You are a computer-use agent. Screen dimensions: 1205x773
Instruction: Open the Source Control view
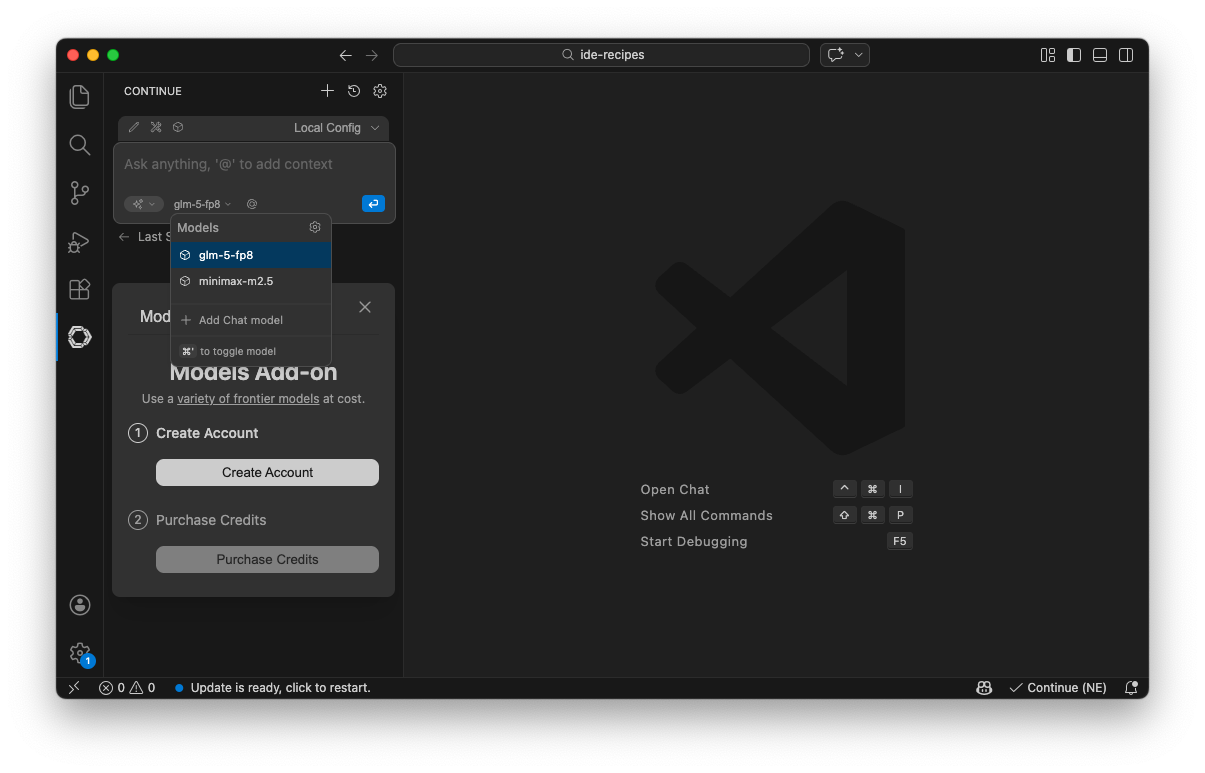79,193
